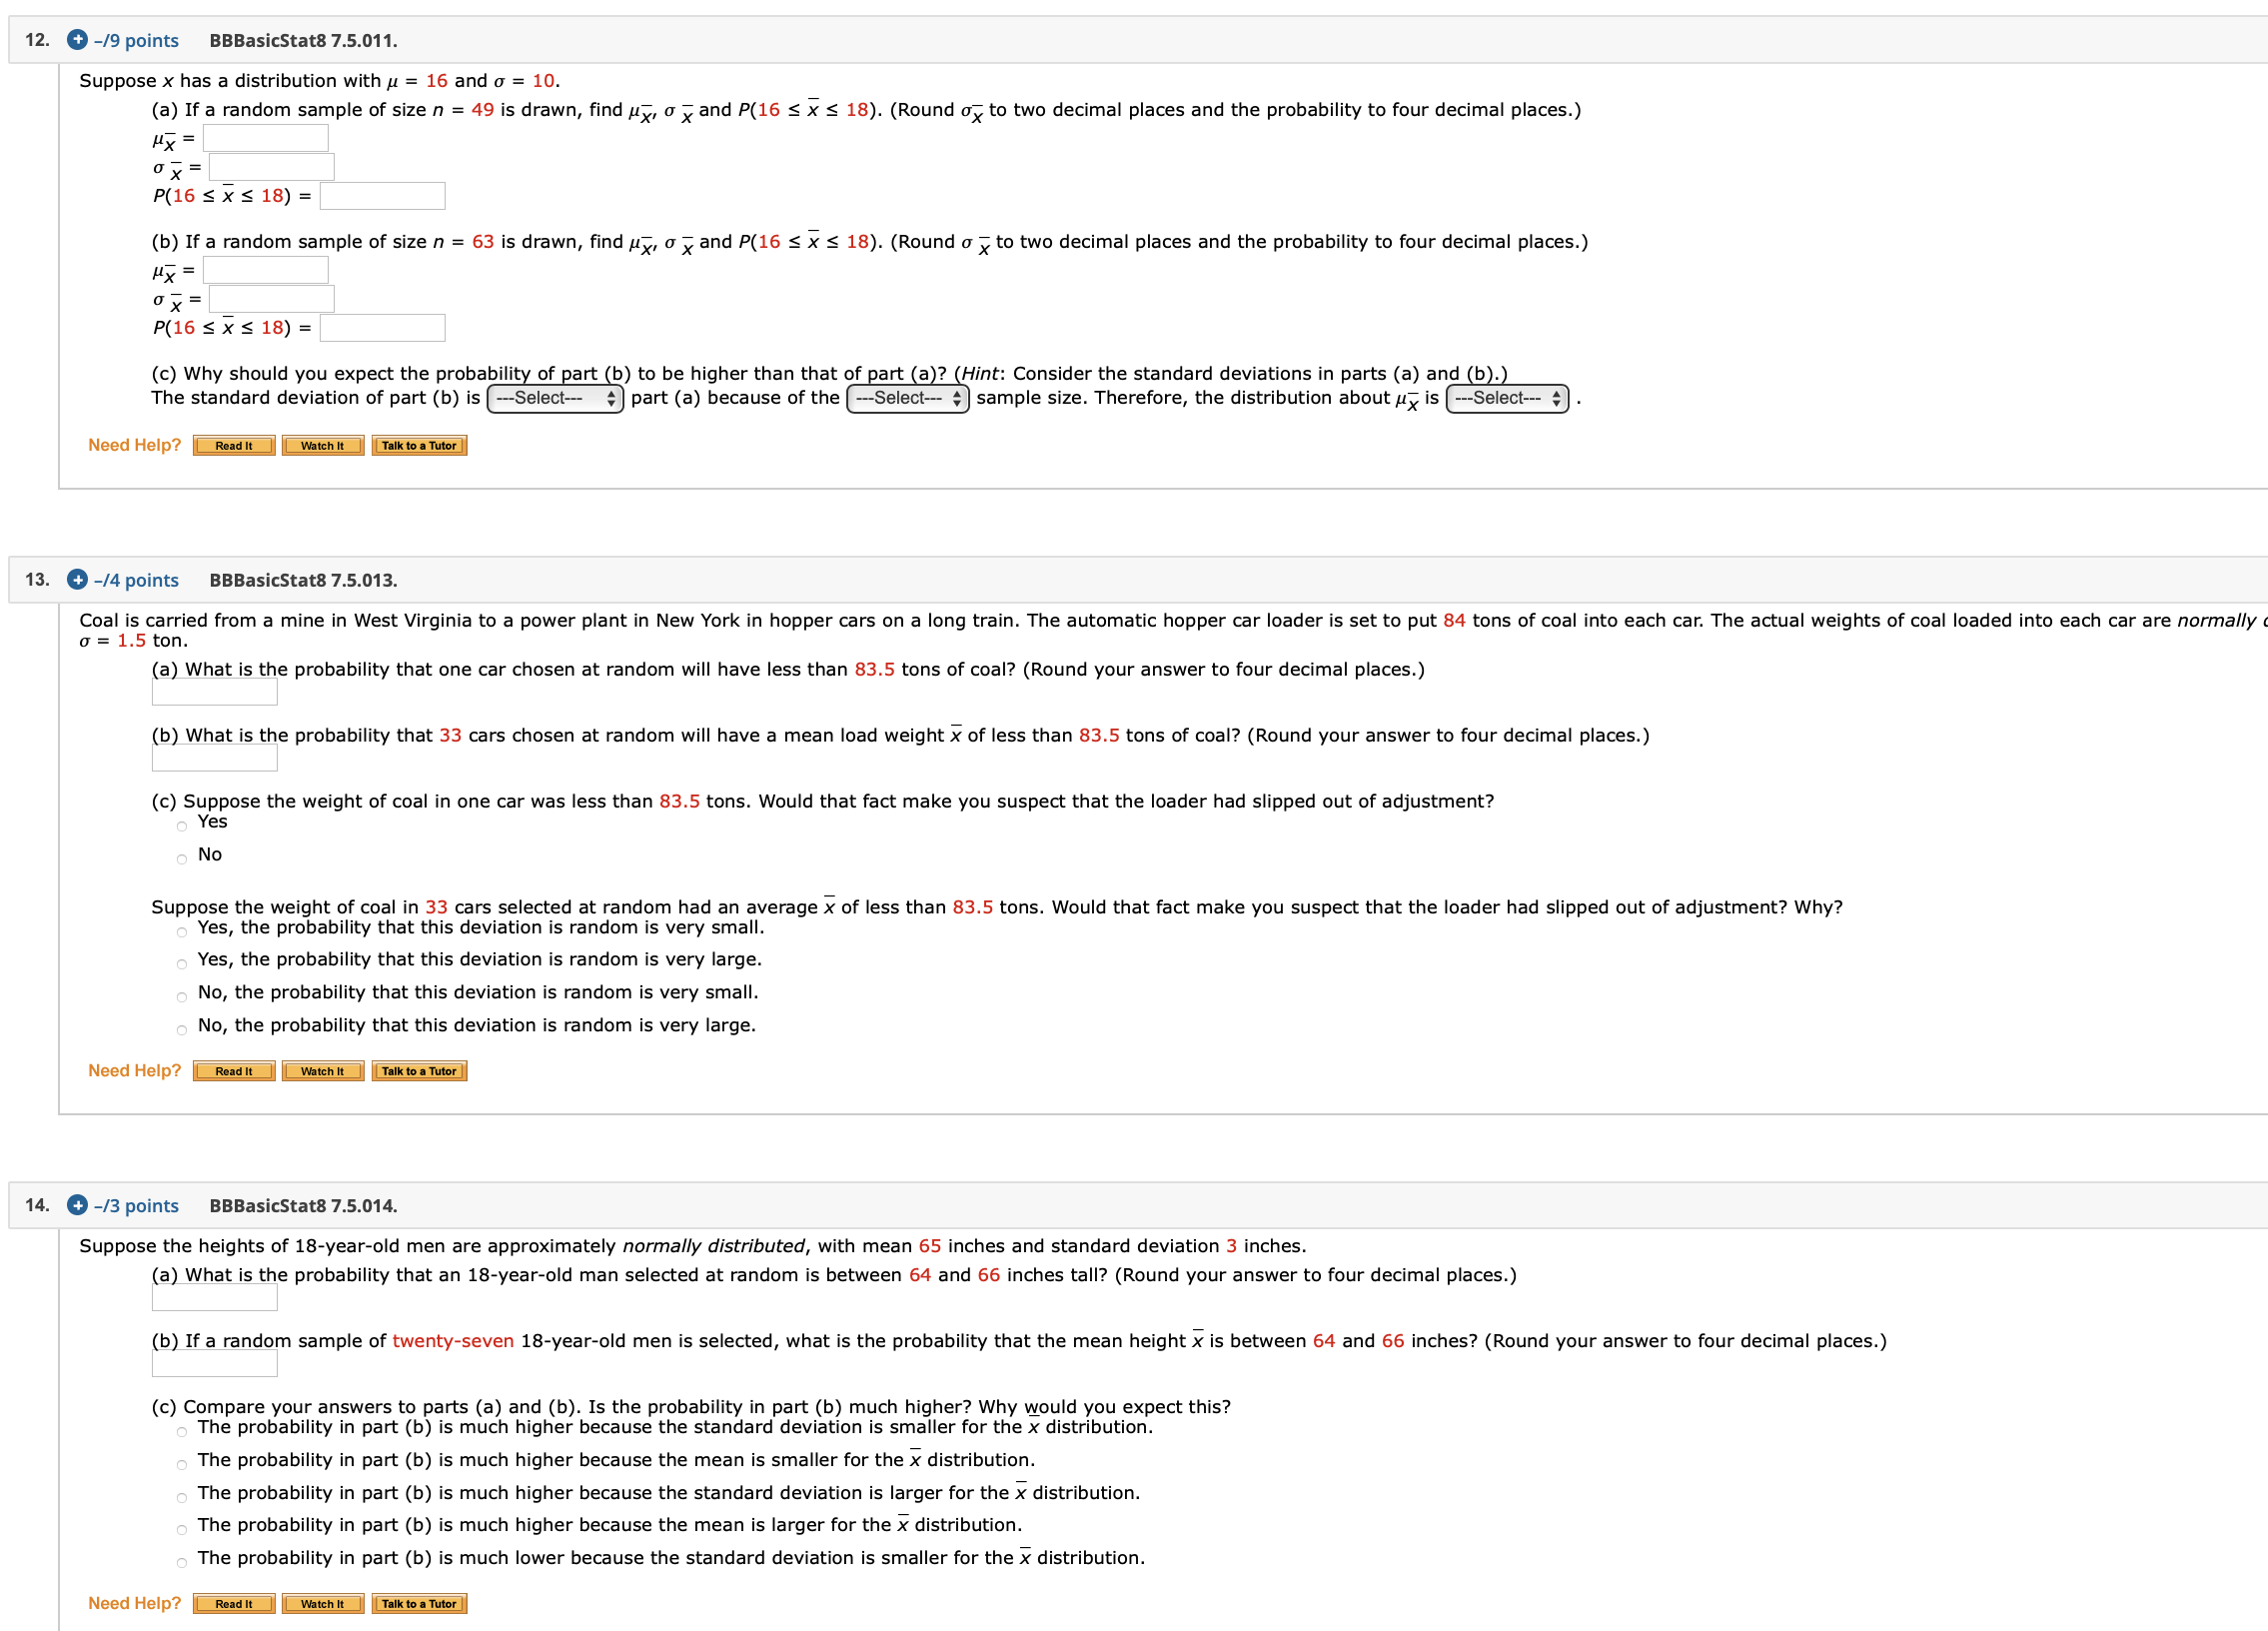Select 'much lower because standard deviation smaller' option
2268x1631 pixels.
(182, 1563)
